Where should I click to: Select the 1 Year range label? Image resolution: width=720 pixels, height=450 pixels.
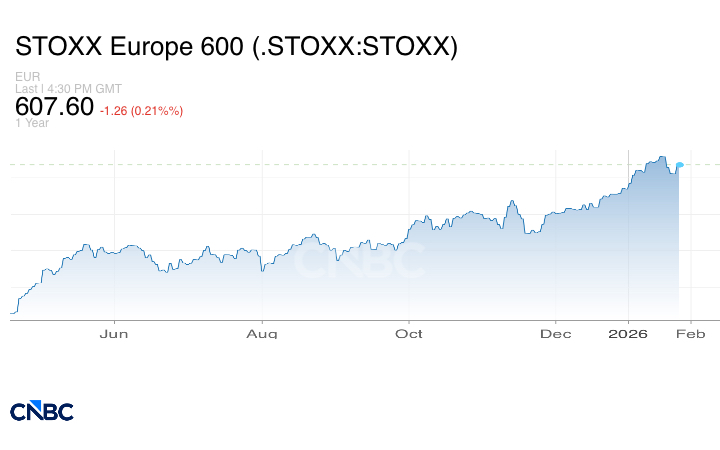tap(32, 124)
